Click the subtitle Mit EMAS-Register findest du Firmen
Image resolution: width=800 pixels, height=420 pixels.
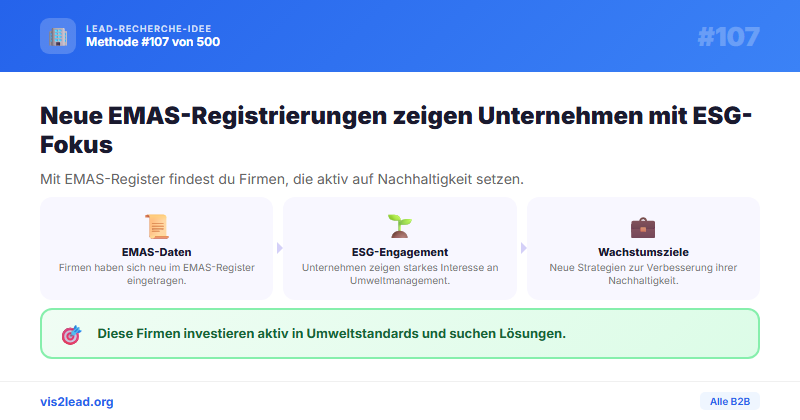pyautogui.click(x=282, y=180)
